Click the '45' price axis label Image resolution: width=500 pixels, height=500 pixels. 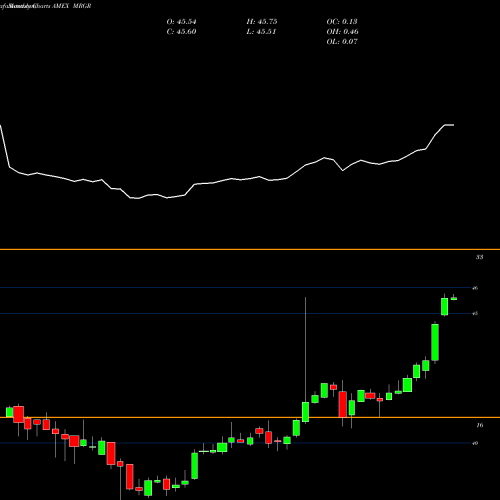coord(475,313)
